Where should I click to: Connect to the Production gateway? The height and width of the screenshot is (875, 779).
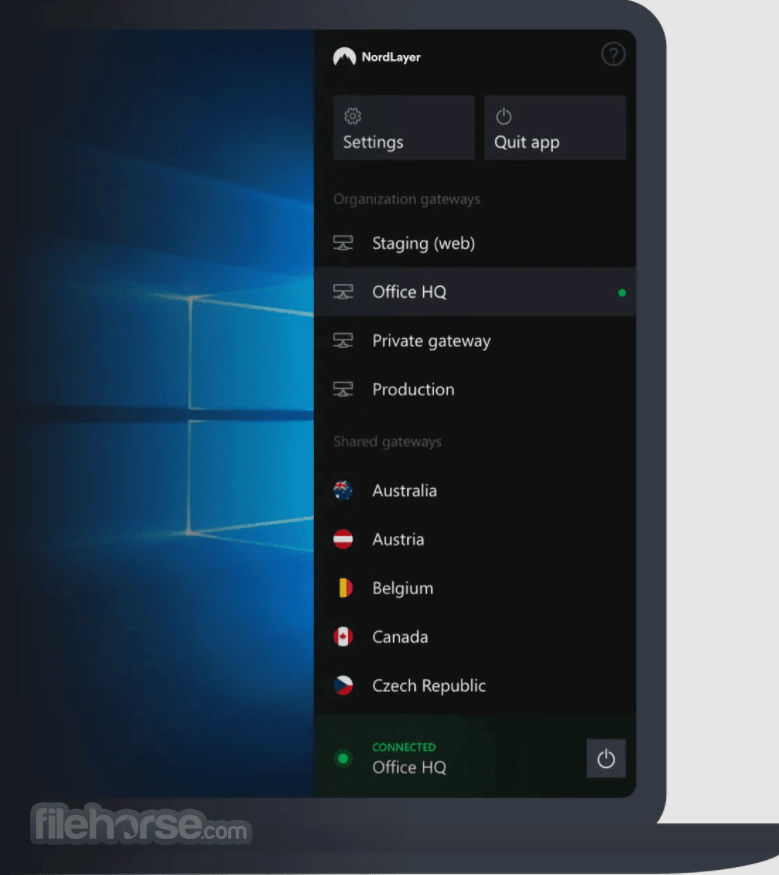475,389
